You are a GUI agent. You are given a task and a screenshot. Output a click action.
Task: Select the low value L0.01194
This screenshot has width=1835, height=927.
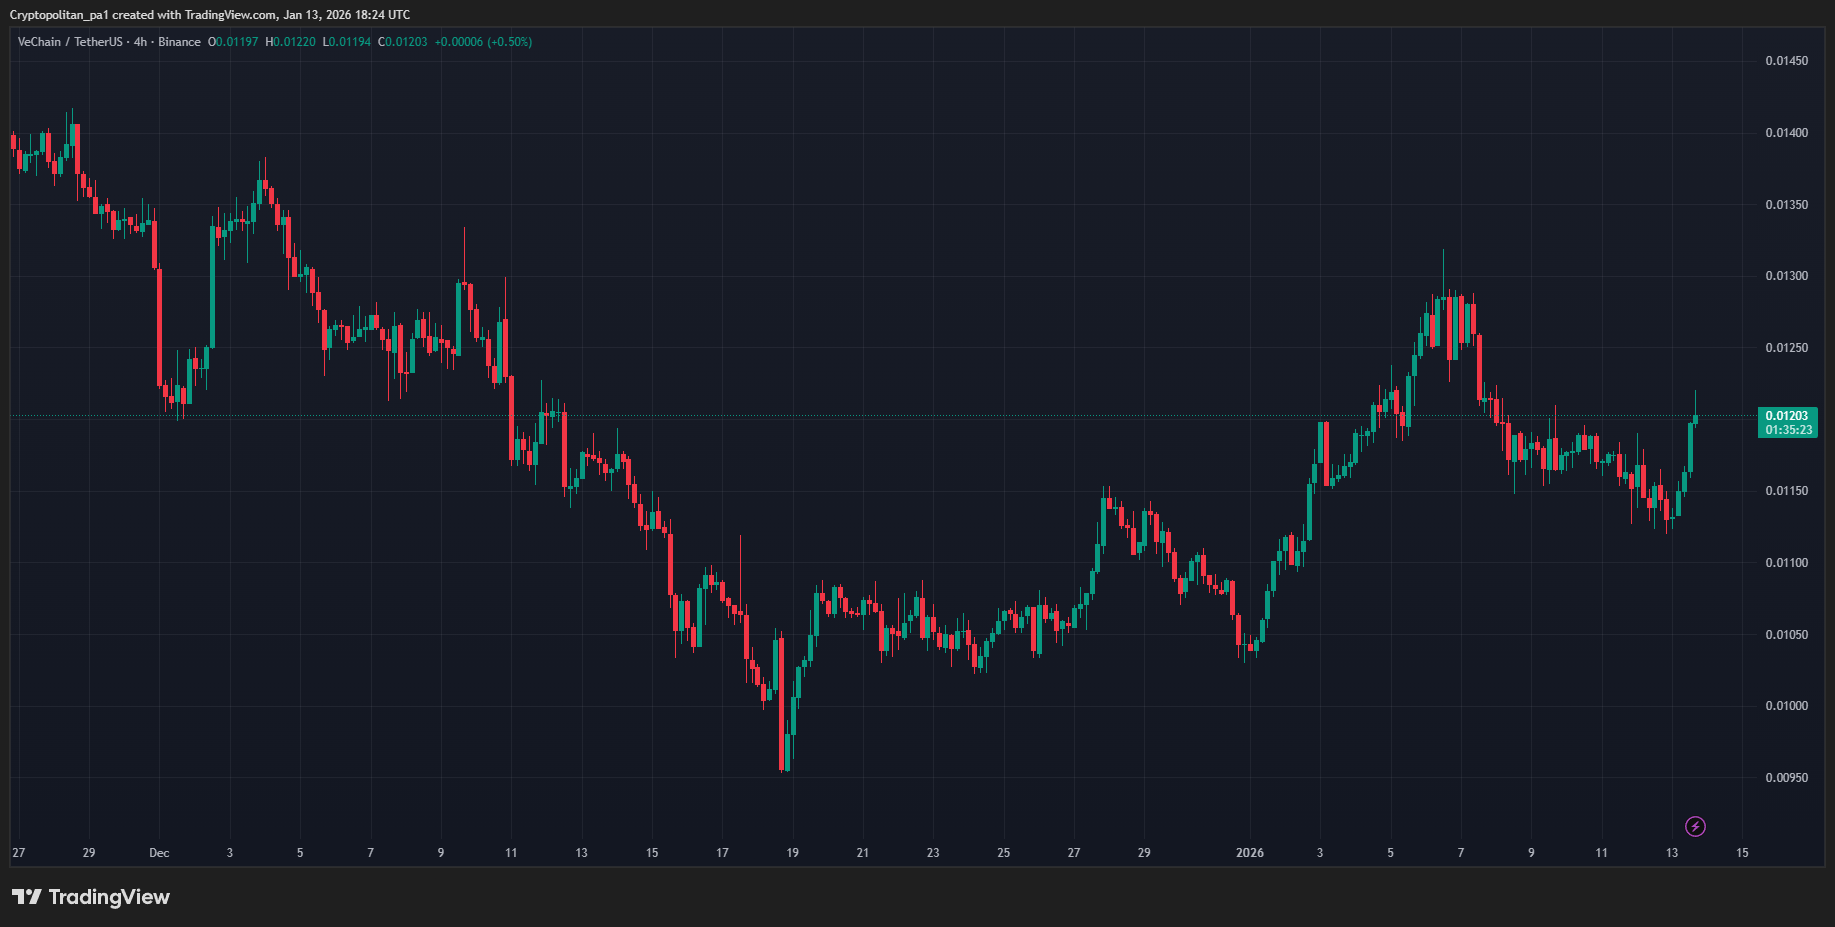click(346, 42)
